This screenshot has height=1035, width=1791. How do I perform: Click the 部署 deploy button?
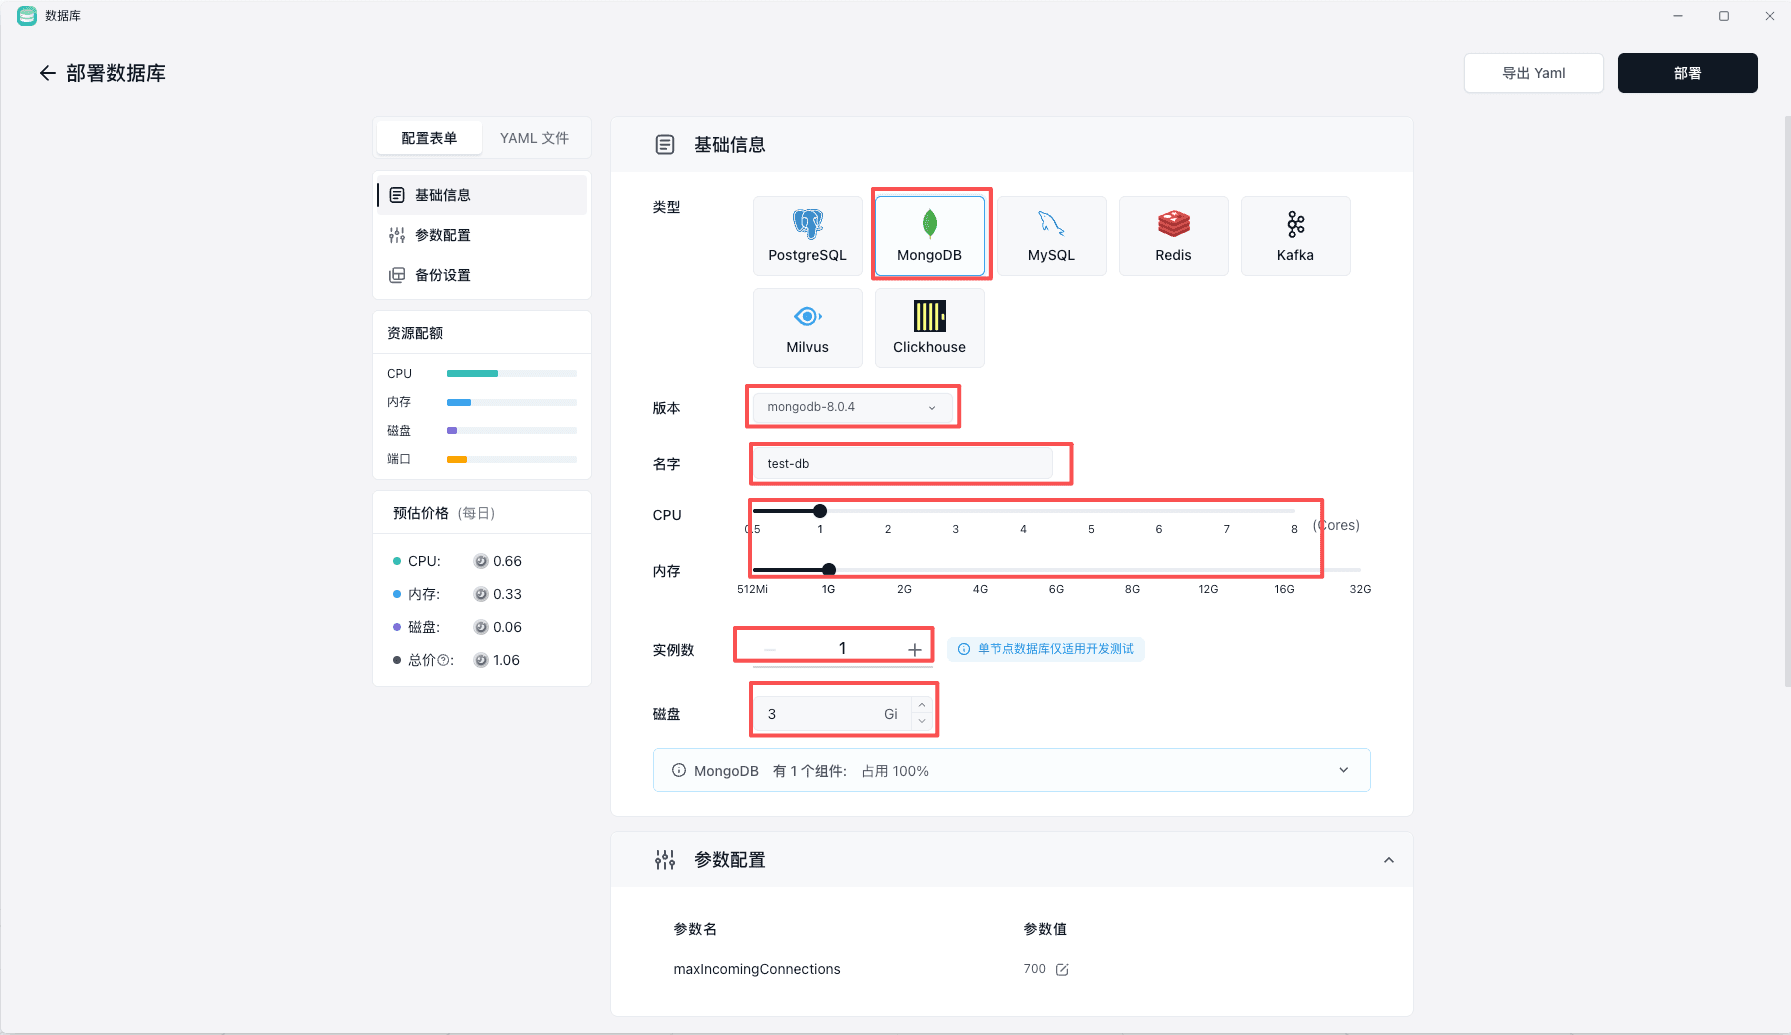(1687, 73)
